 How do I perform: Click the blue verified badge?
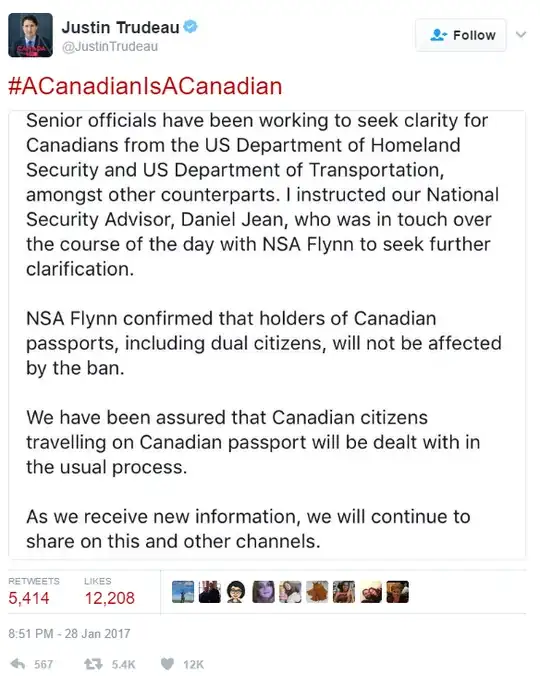click(190, 27)
